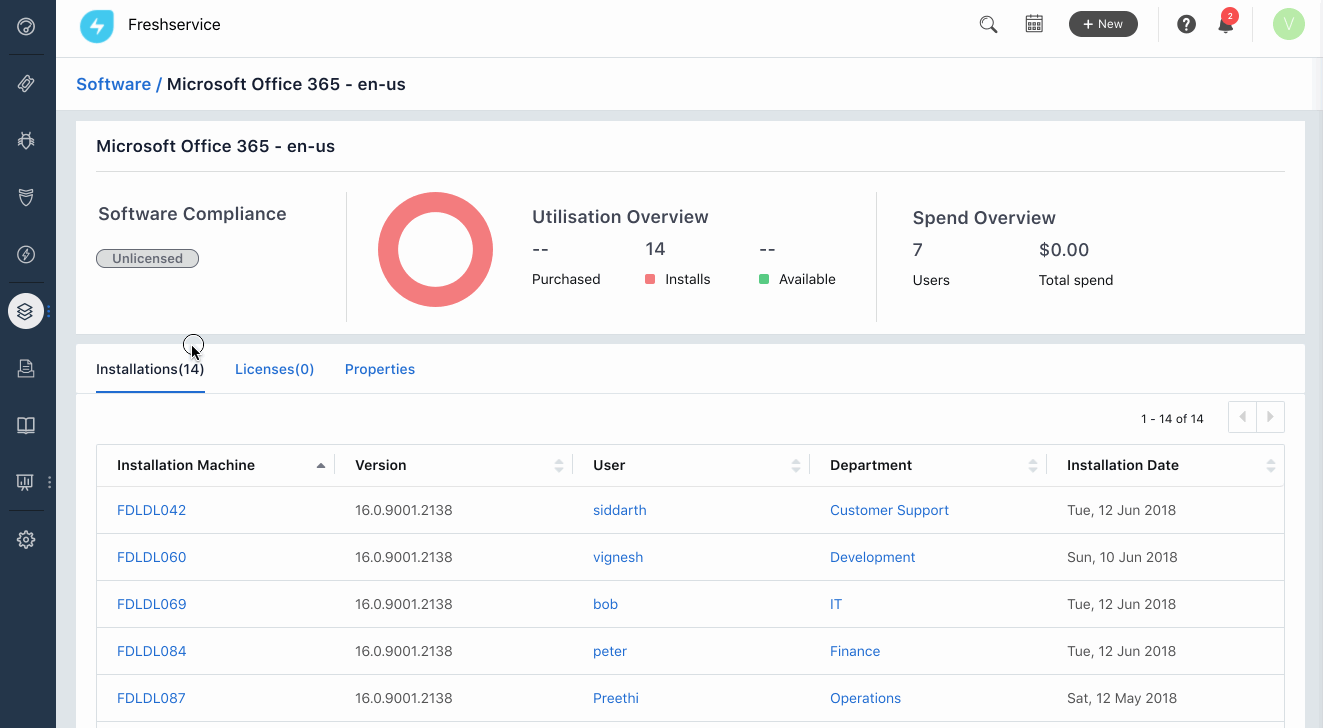1323x728 pixels.
Task: Sort the Version column
Action: [559, 464]
